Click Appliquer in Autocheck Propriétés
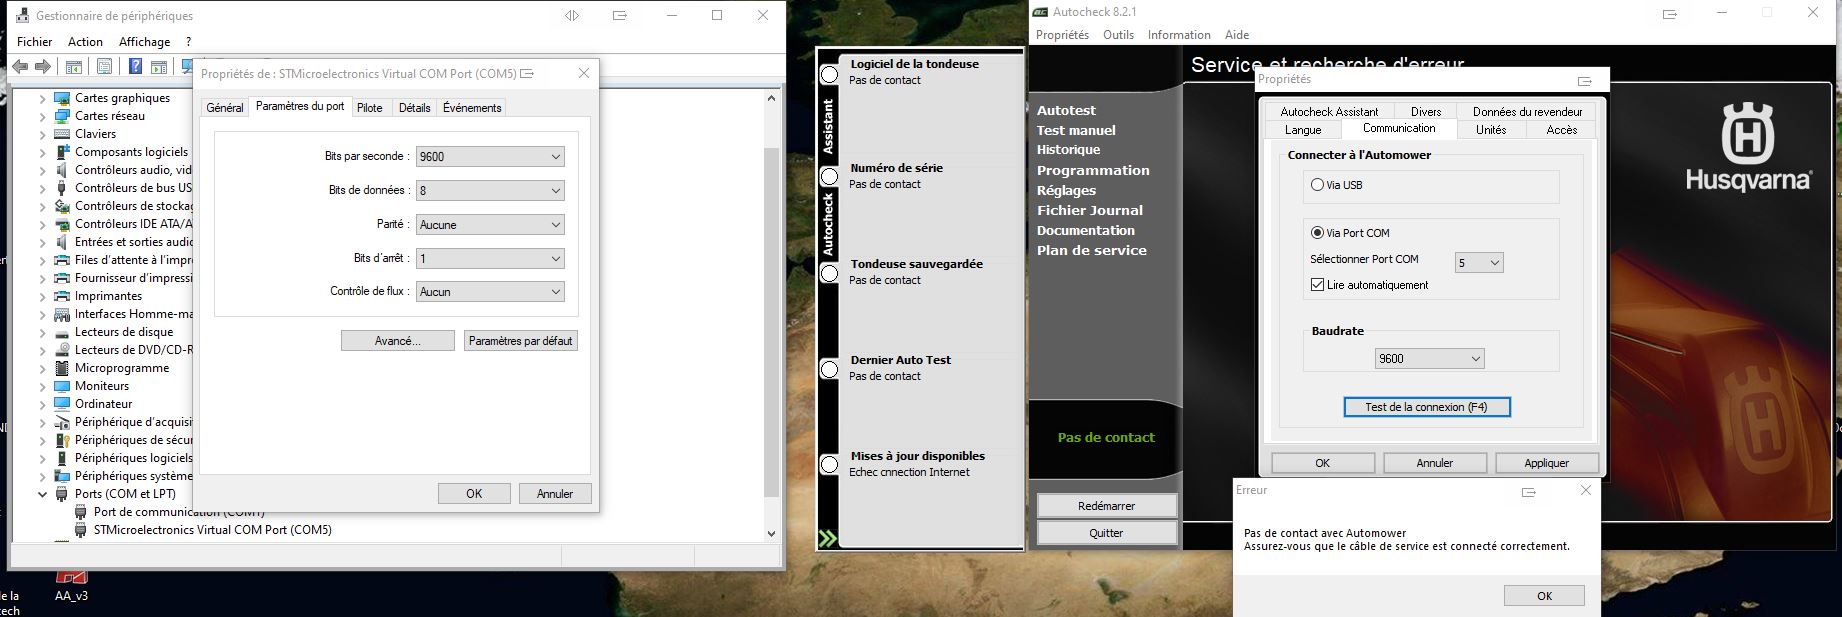The width and height of the screenshot is (1842, 617). (x=1547, y=463)
